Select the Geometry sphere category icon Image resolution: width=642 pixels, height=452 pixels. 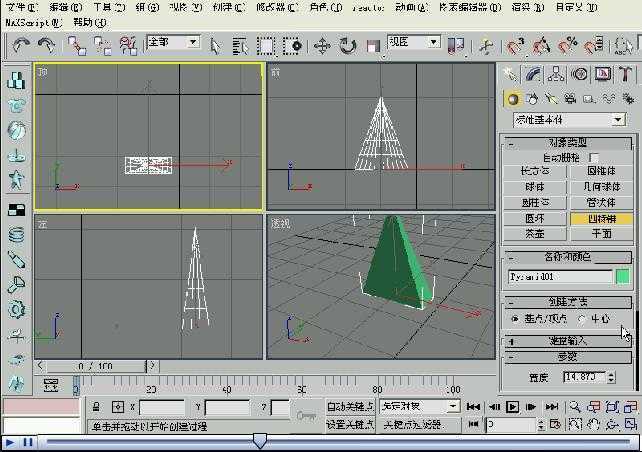[513, 99]
